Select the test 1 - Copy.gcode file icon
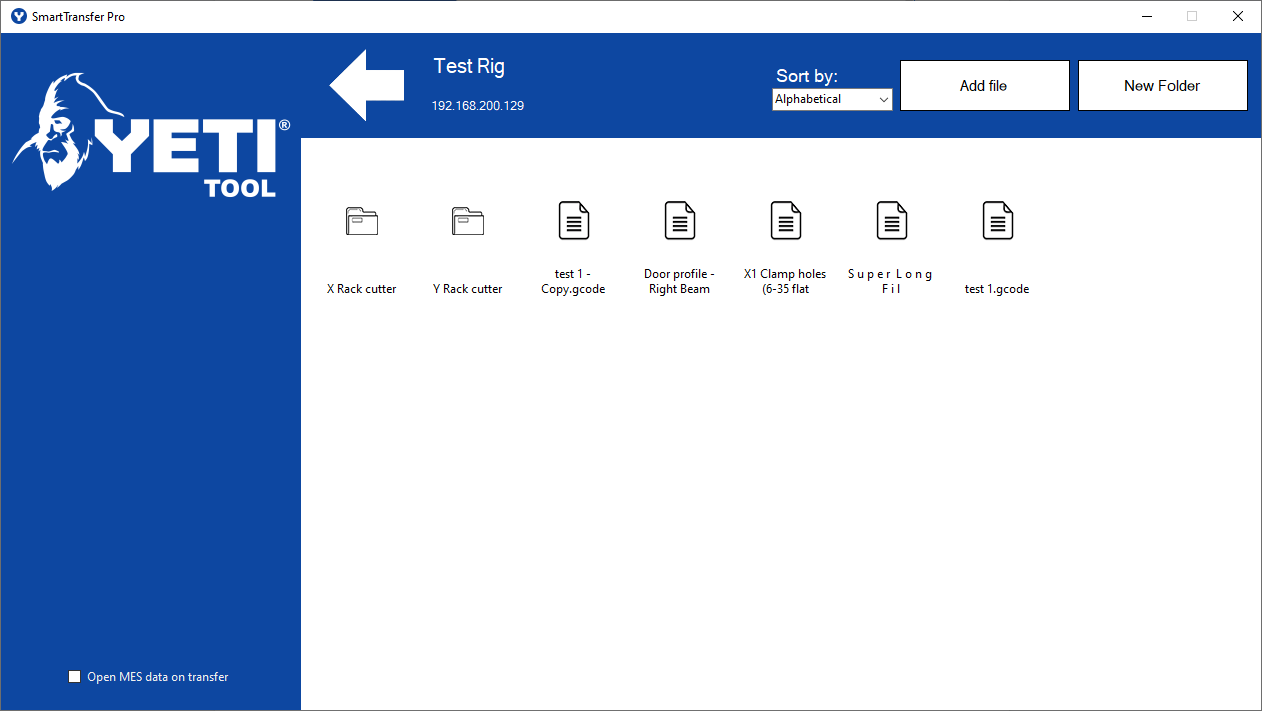The image size is (1262, 711). (574, 220)
